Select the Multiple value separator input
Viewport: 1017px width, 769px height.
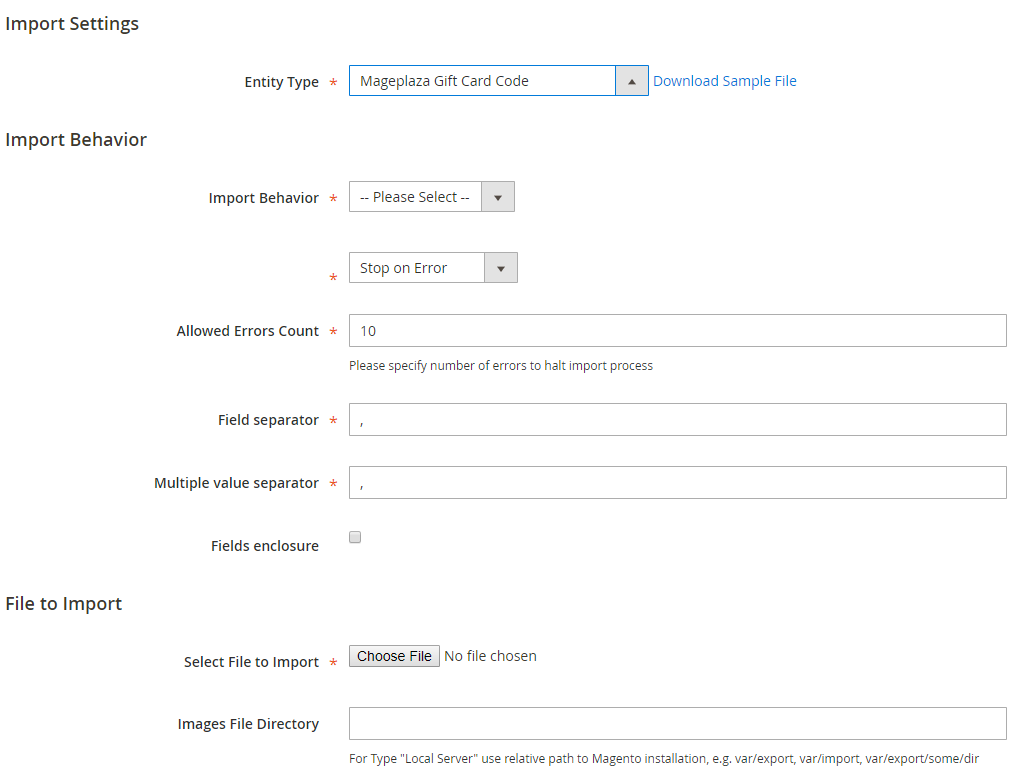(x=677, y=483)
